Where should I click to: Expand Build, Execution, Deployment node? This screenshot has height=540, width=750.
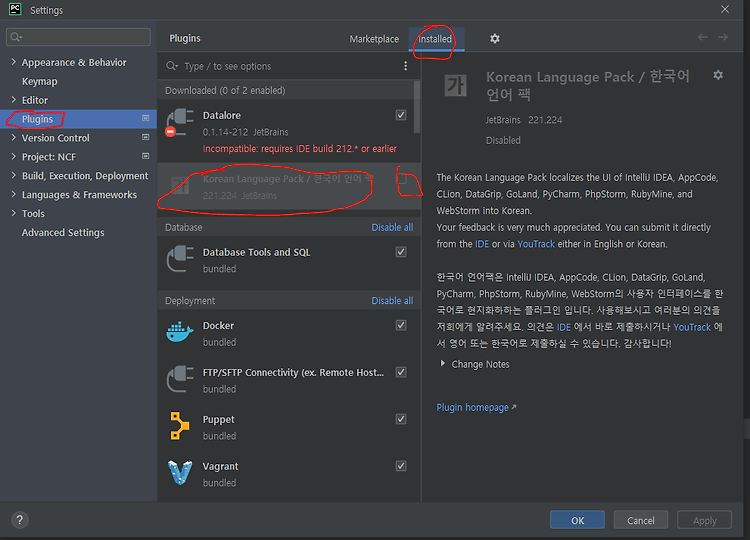click(x=13, y=175)
